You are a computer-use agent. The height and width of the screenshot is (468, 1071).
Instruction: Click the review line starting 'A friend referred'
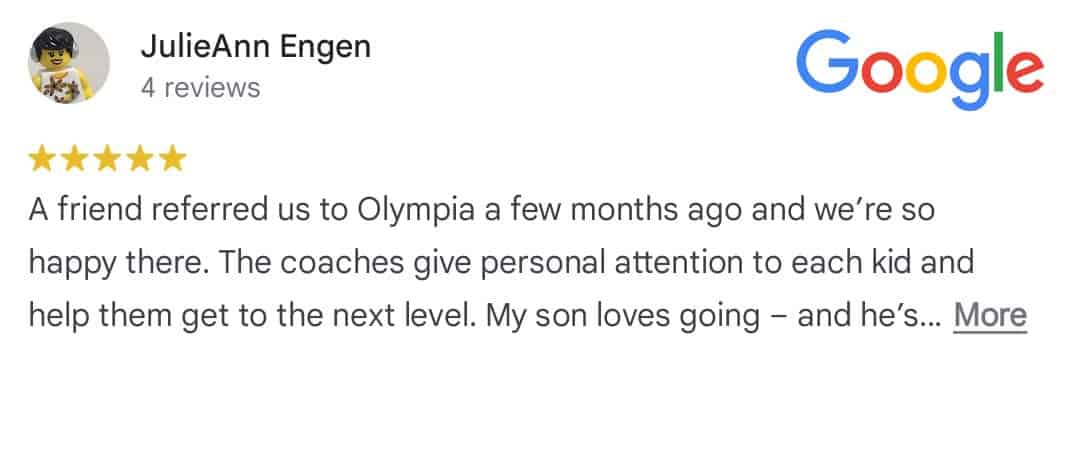click(482, 210)
